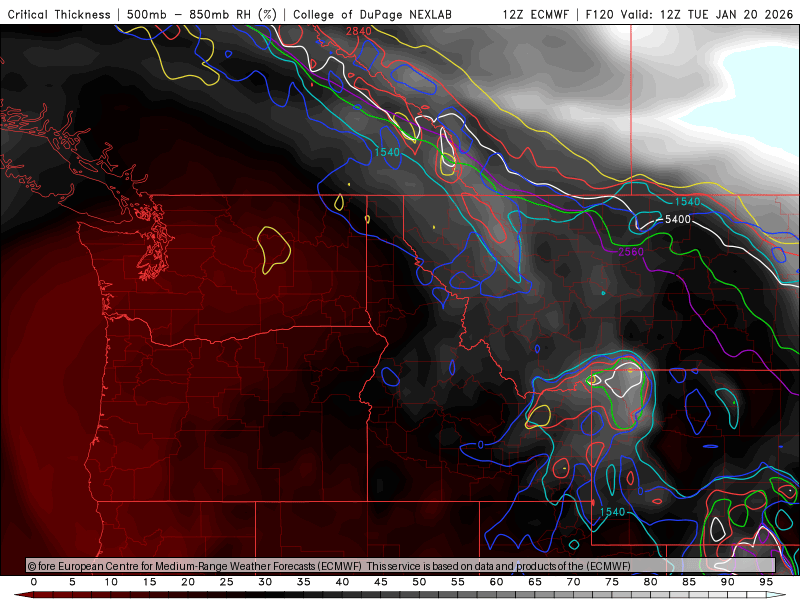Select the "20" tick on the legend

[x=188, y=582]
